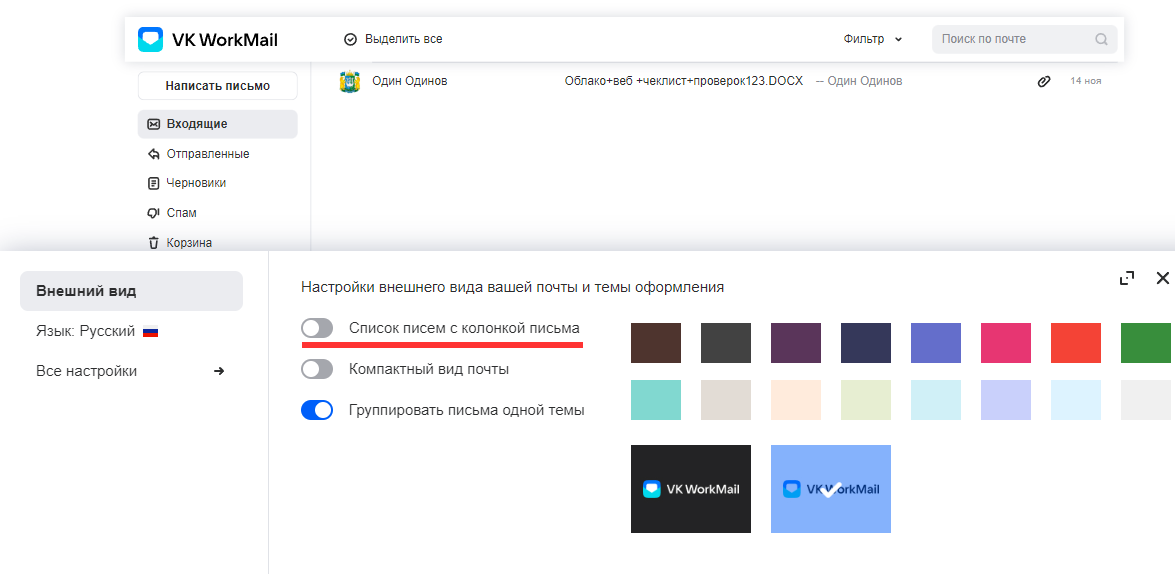Click the search magnifier icon
Viewport: 1175px width, 574px height.
(1101, 40)
